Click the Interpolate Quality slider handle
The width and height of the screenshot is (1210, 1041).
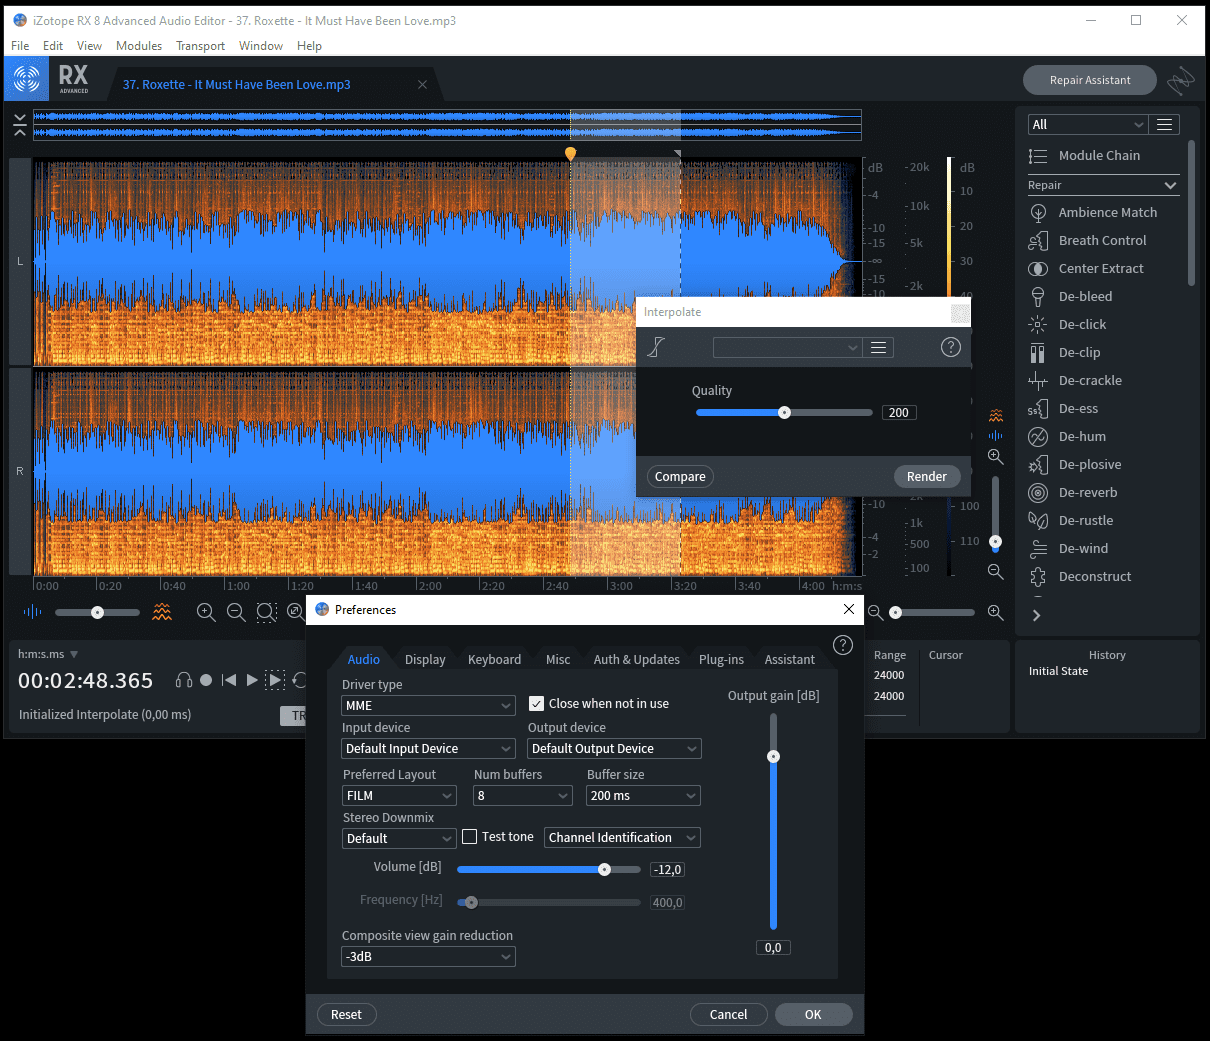(784, 412)
